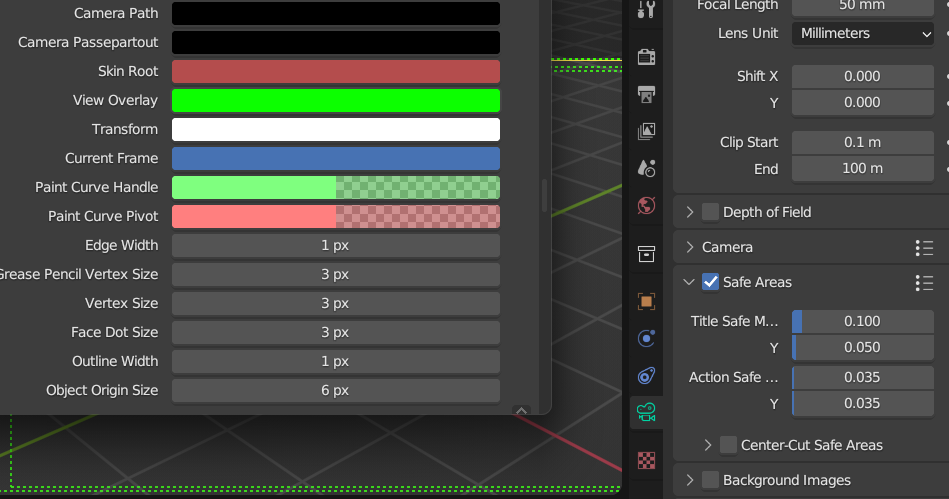Open the View Overlay green color swatch
Image resolution: width=949 pixels, height=499 pixels.
point(336,101)
